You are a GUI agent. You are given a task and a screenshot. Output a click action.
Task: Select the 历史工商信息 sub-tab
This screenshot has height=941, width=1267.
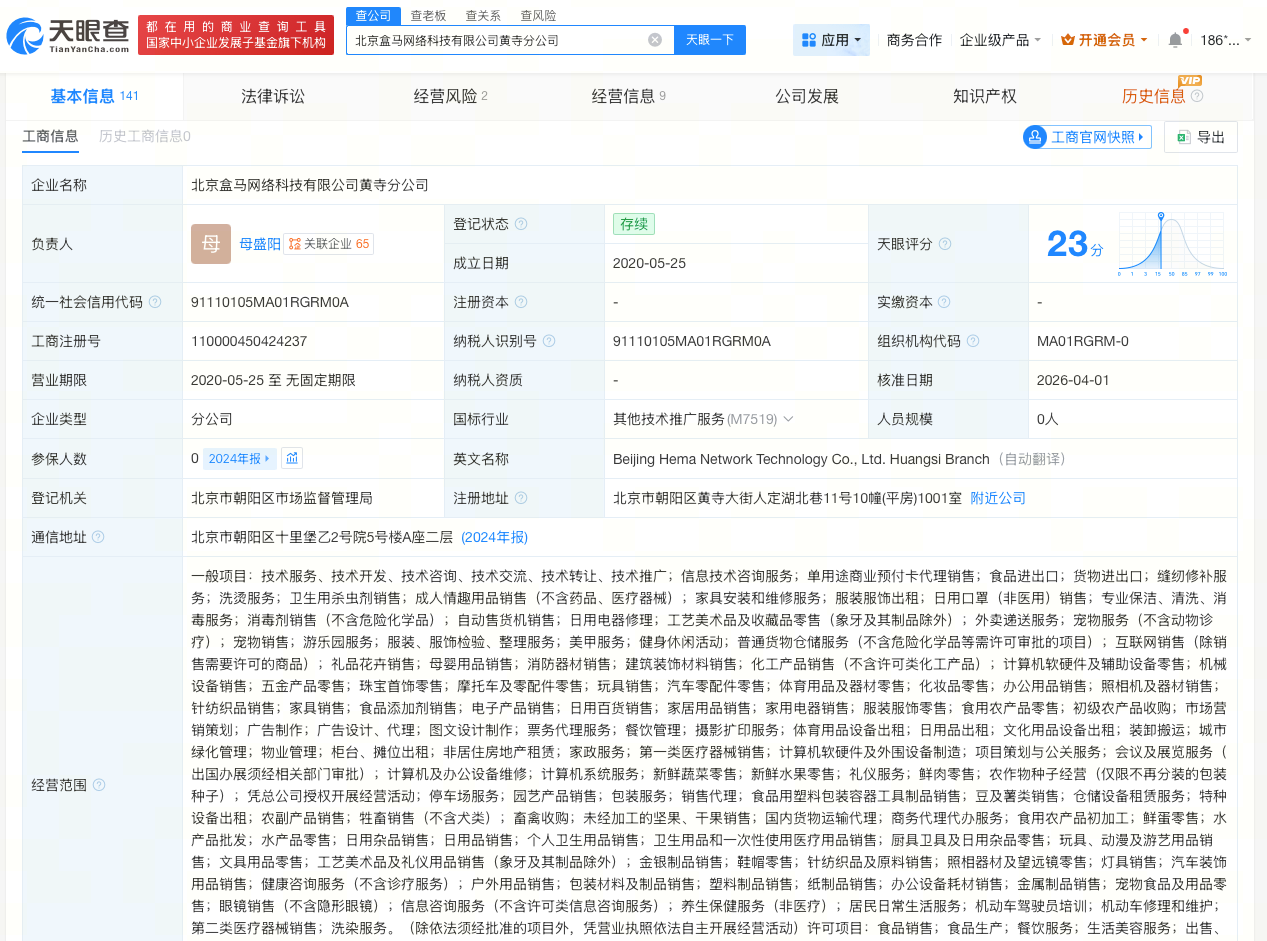(x=144, y=137)
